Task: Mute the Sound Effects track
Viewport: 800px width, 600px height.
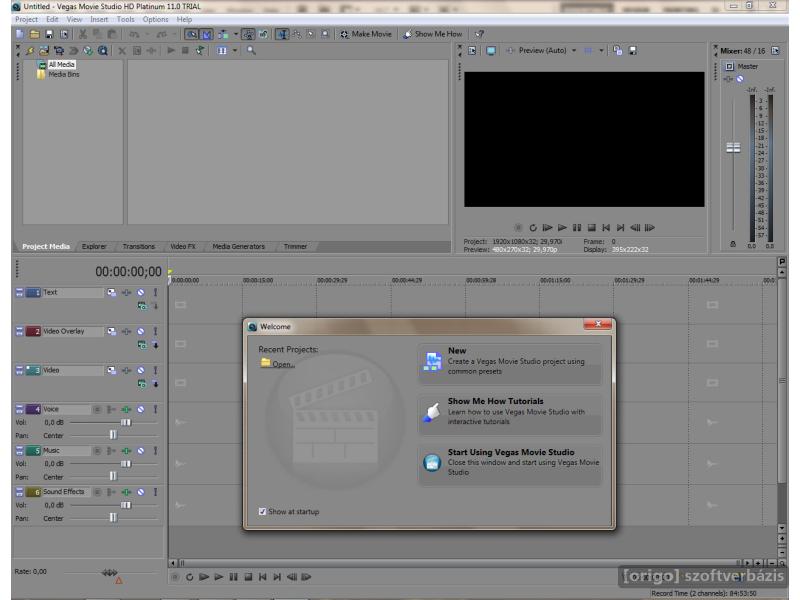Action: [x=141, y=492]
